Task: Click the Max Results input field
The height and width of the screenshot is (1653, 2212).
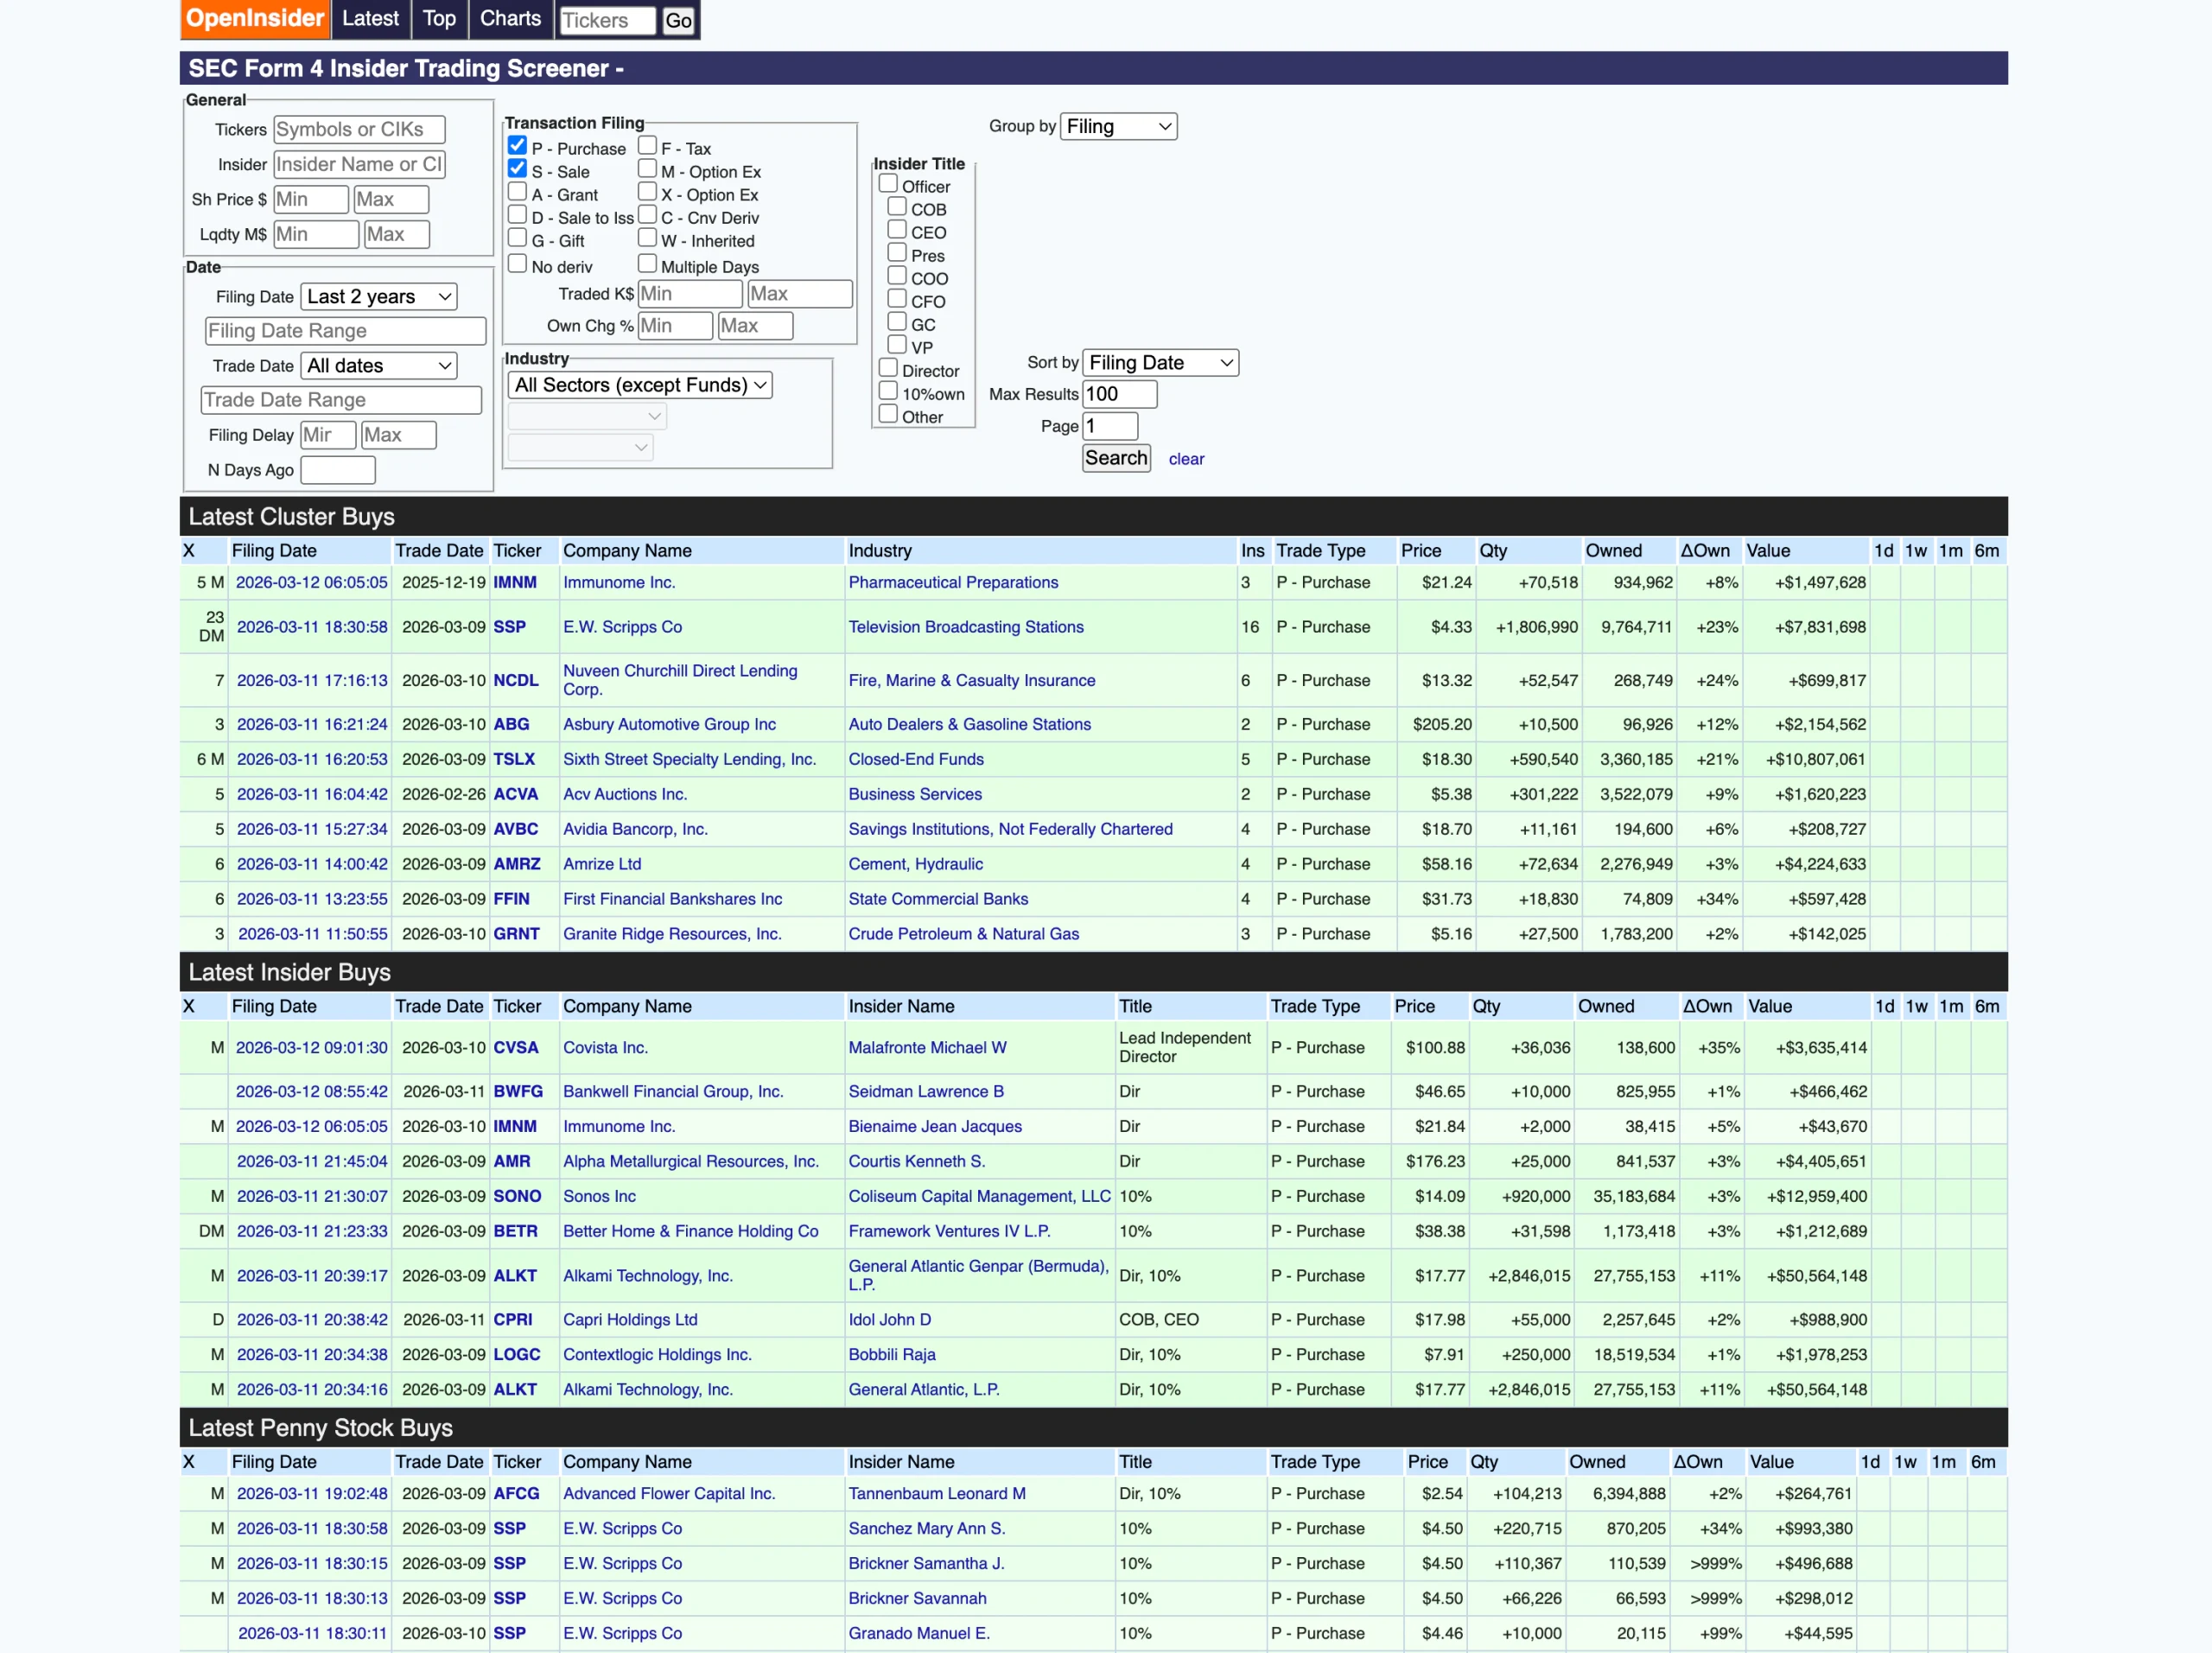Action: click(1119, 394)
